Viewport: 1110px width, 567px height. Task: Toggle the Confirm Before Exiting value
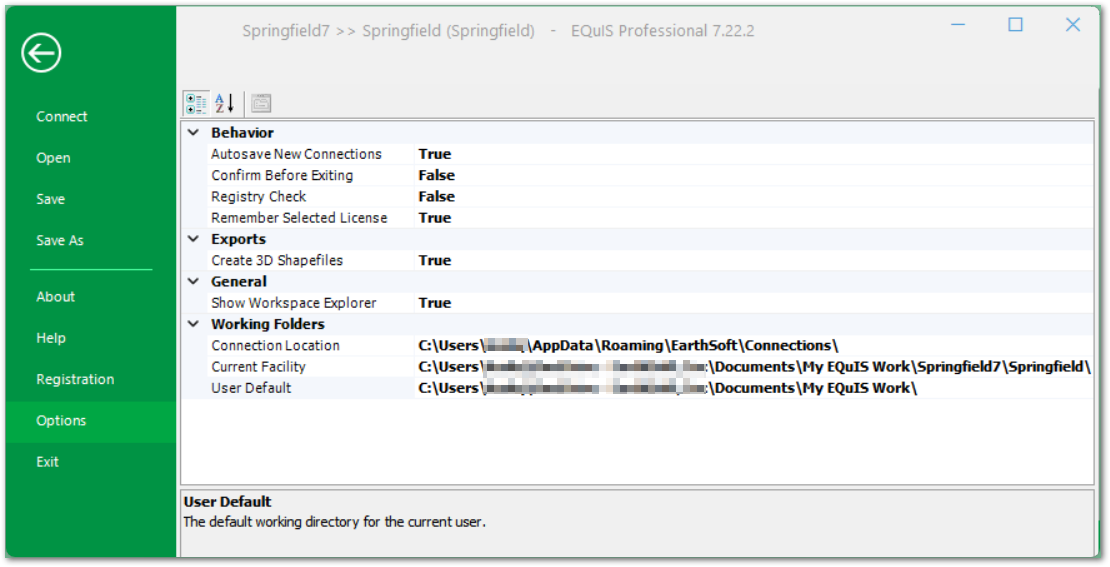437,176
